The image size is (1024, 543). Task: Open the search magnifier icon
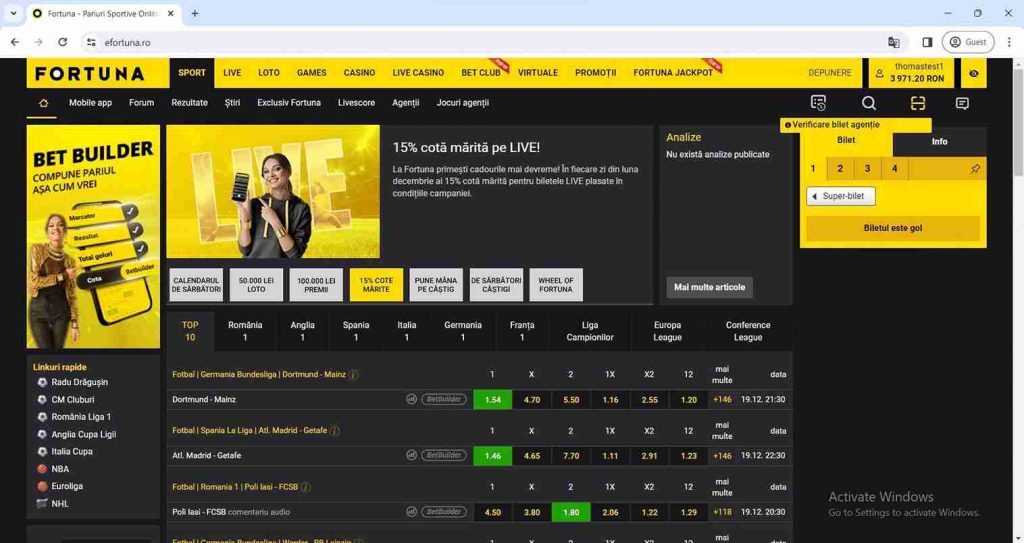click(869, 103)
